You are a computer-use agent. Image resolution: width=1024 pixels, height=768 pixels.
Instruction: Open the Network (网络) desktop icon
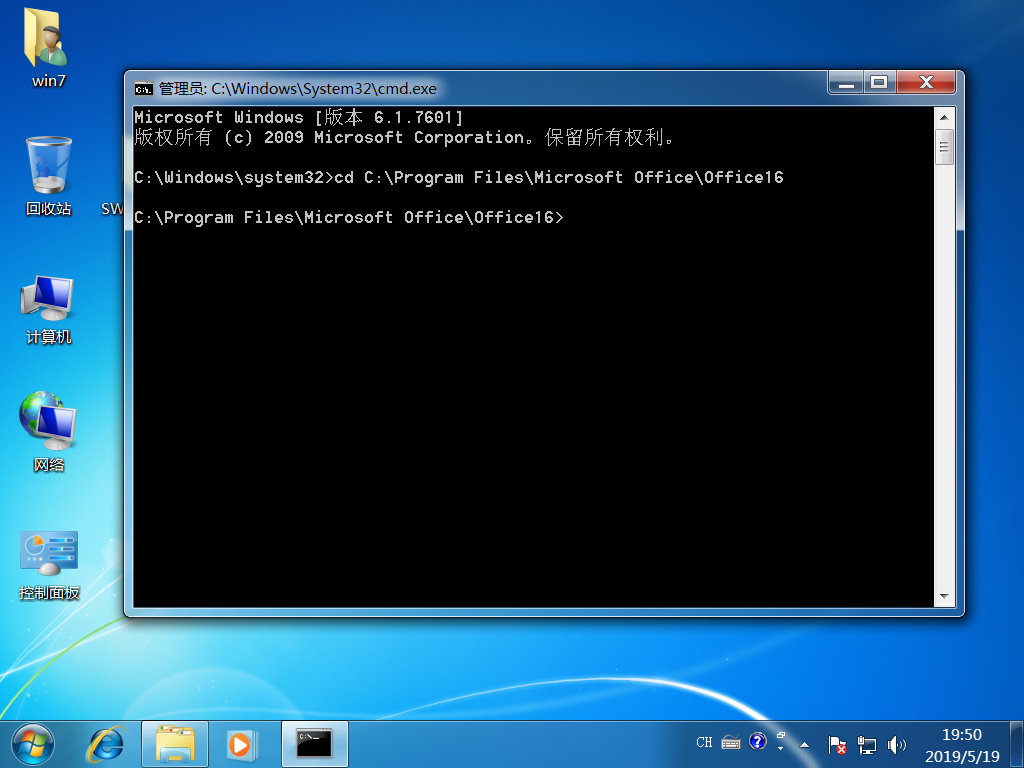pos(48,431)
